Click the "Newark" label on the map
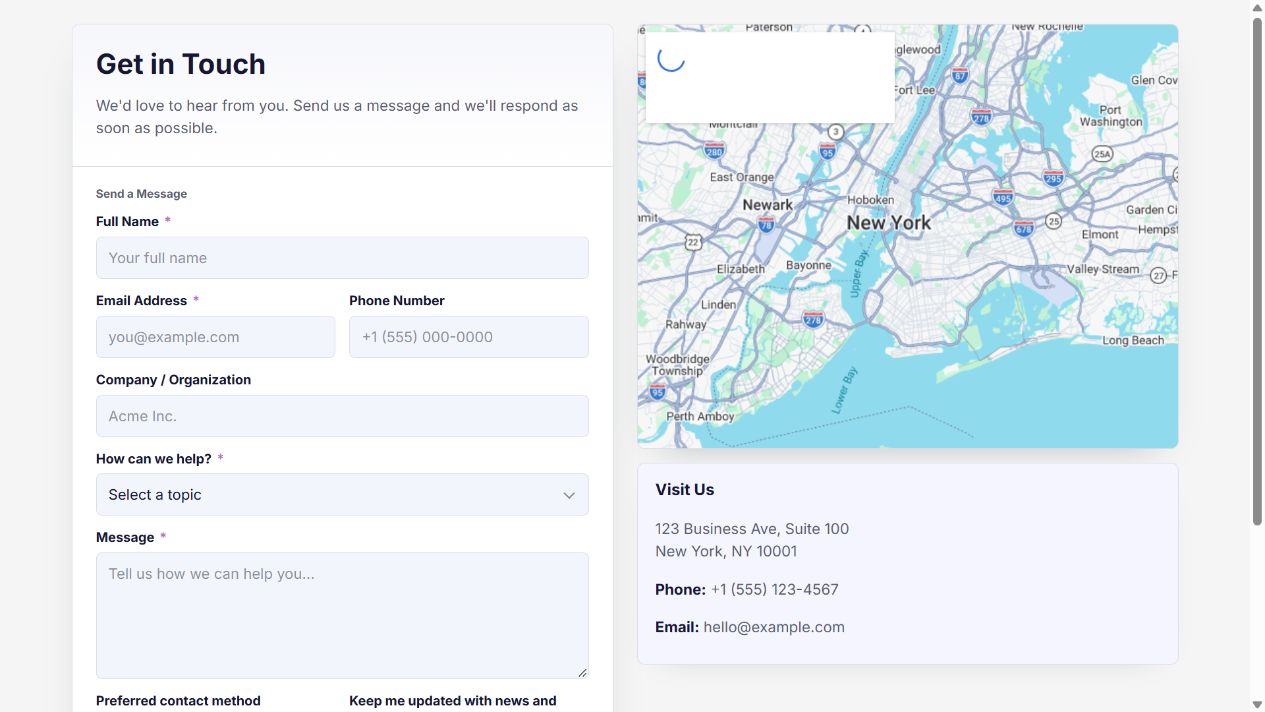1265x712 pixels. click(768, 205)
